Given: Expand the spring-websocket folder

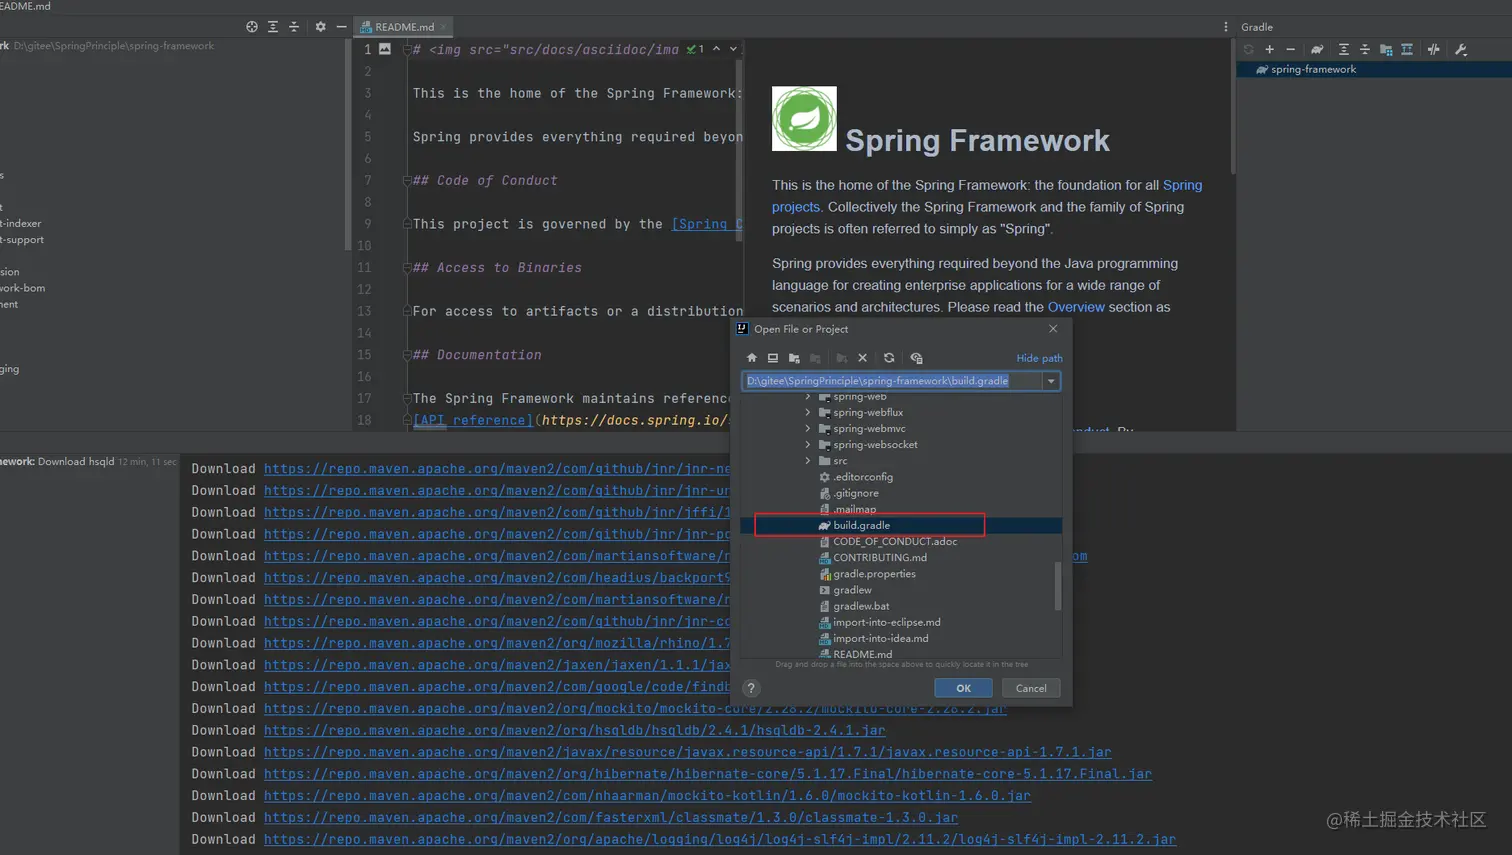Looking at the screenshot, I should [x=808, y=444].
